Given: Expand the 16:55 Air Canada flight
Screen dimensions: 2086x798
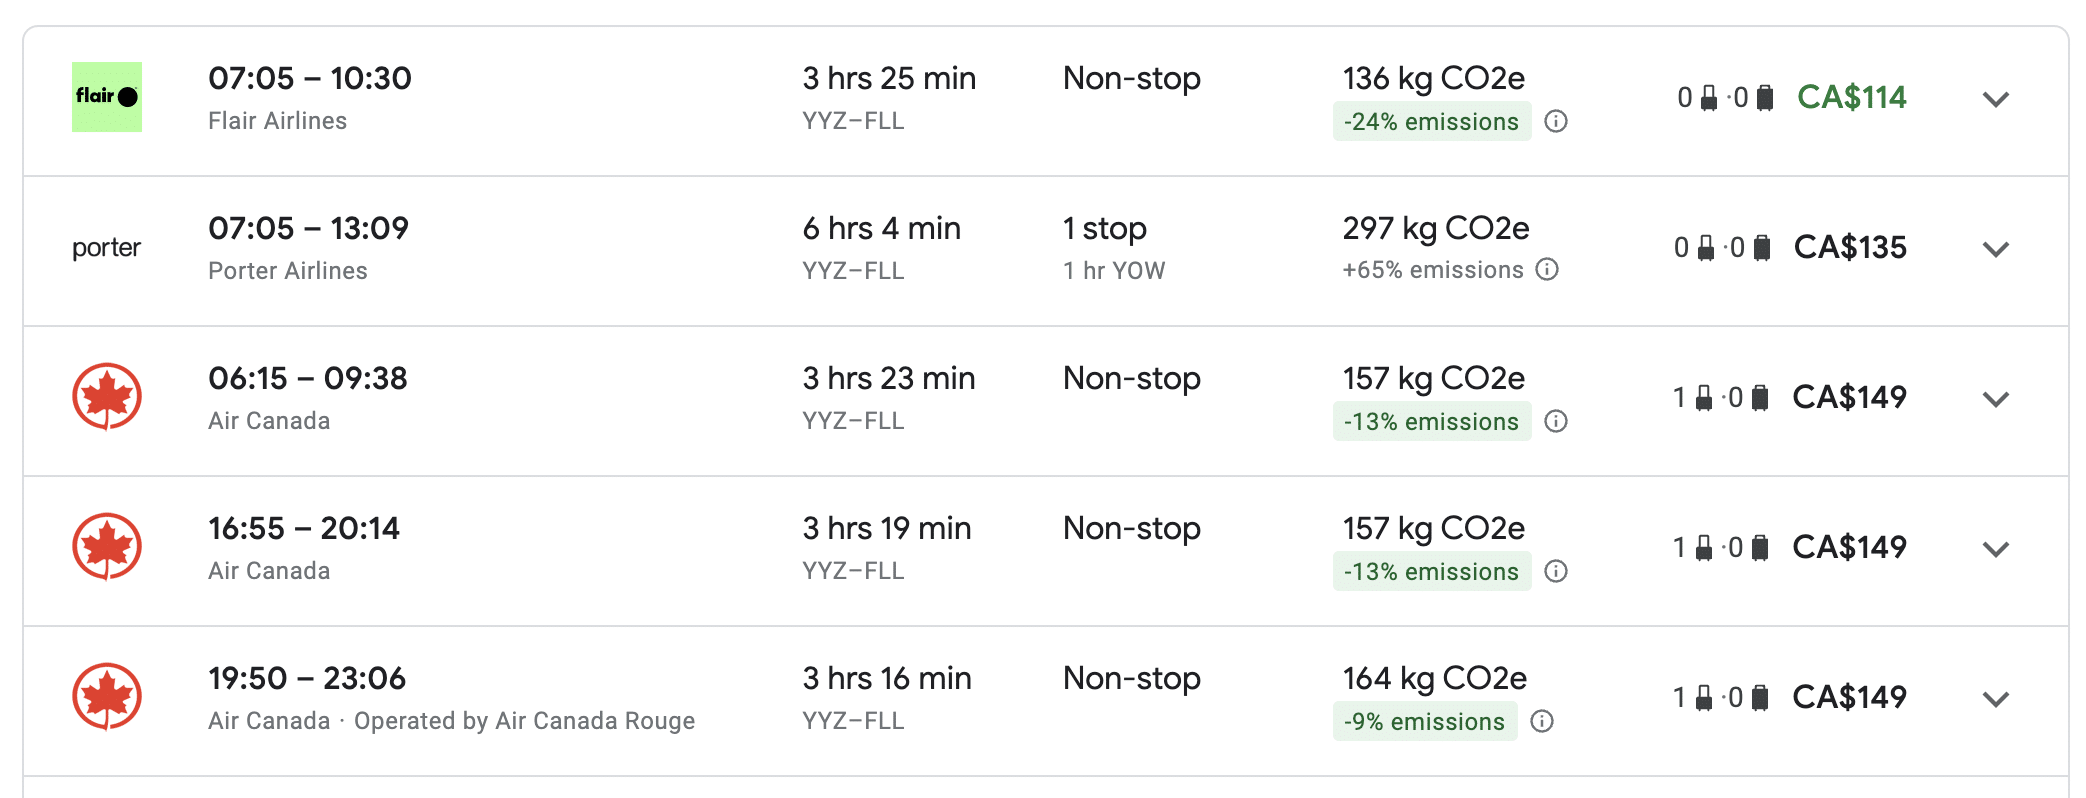Looking at the screenshot, I should 1996,548.
